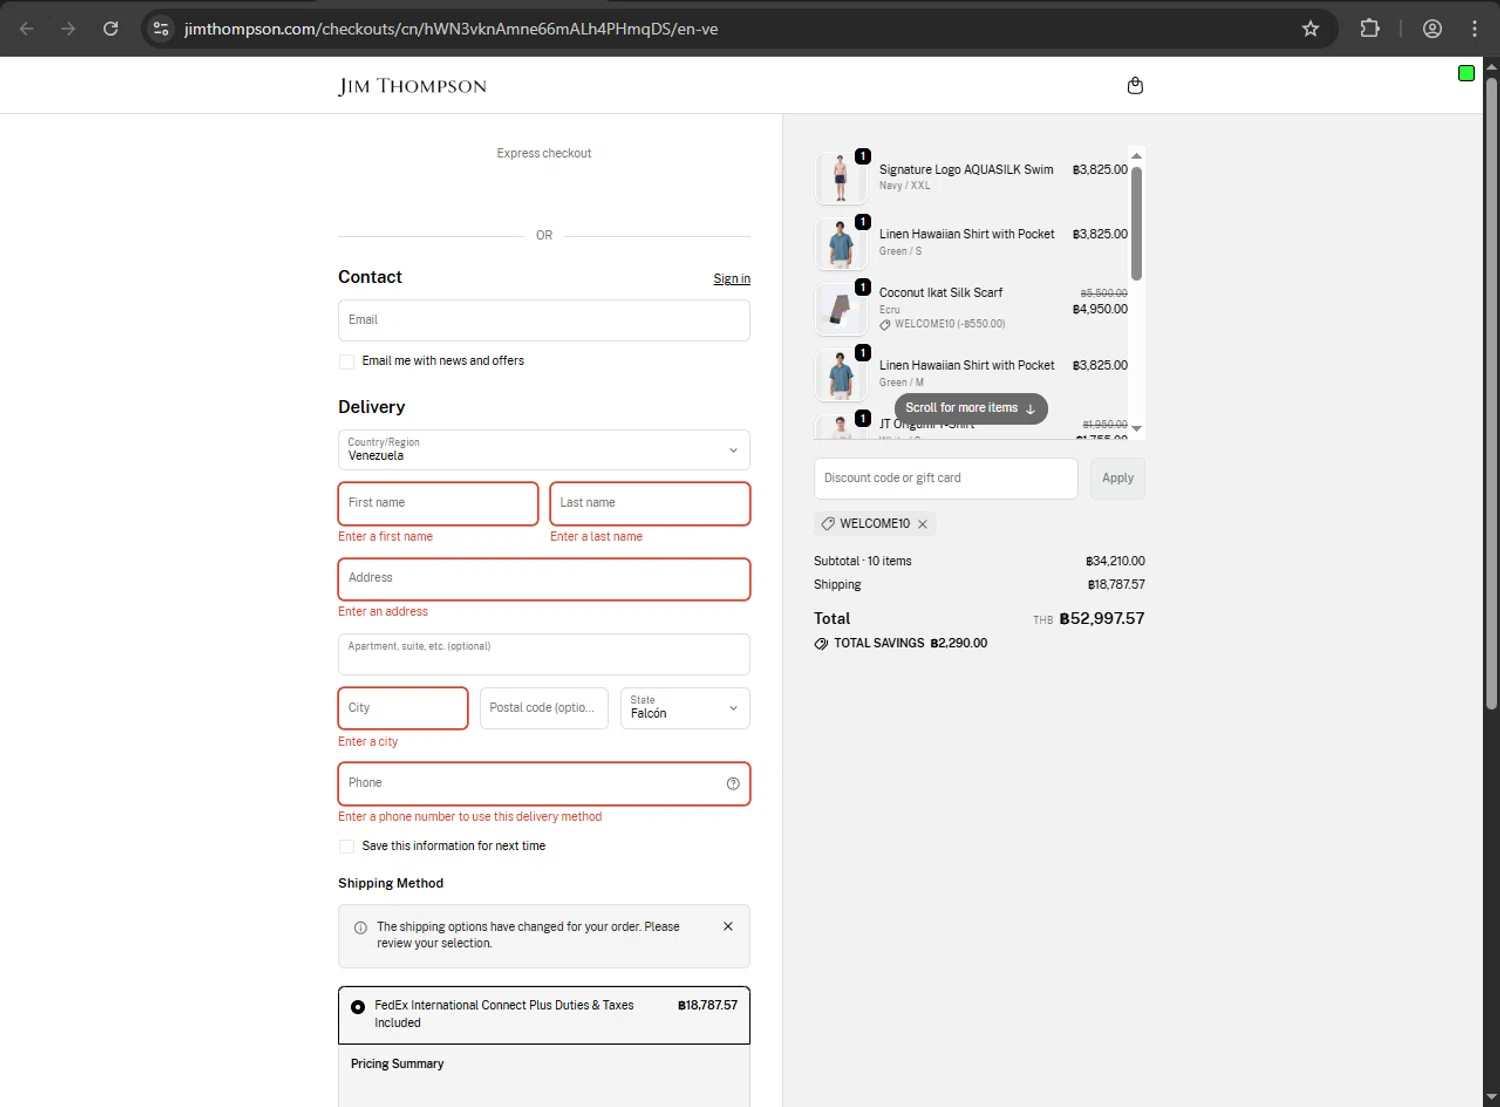
Task: Click the browser address bar URL
Action: (451, 29)
